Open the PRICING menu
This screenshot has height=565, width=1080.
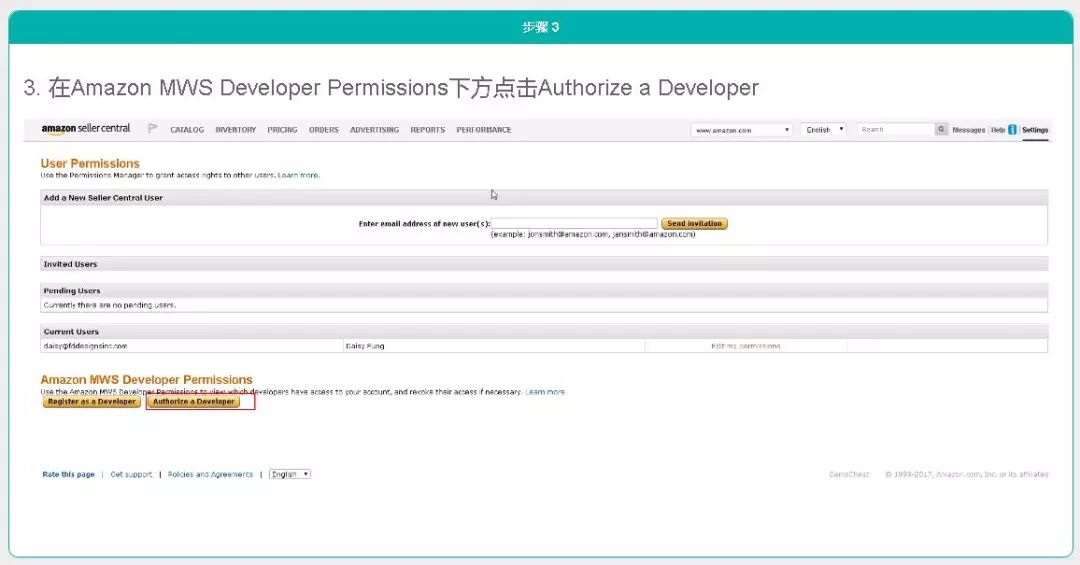pos(282,130)
